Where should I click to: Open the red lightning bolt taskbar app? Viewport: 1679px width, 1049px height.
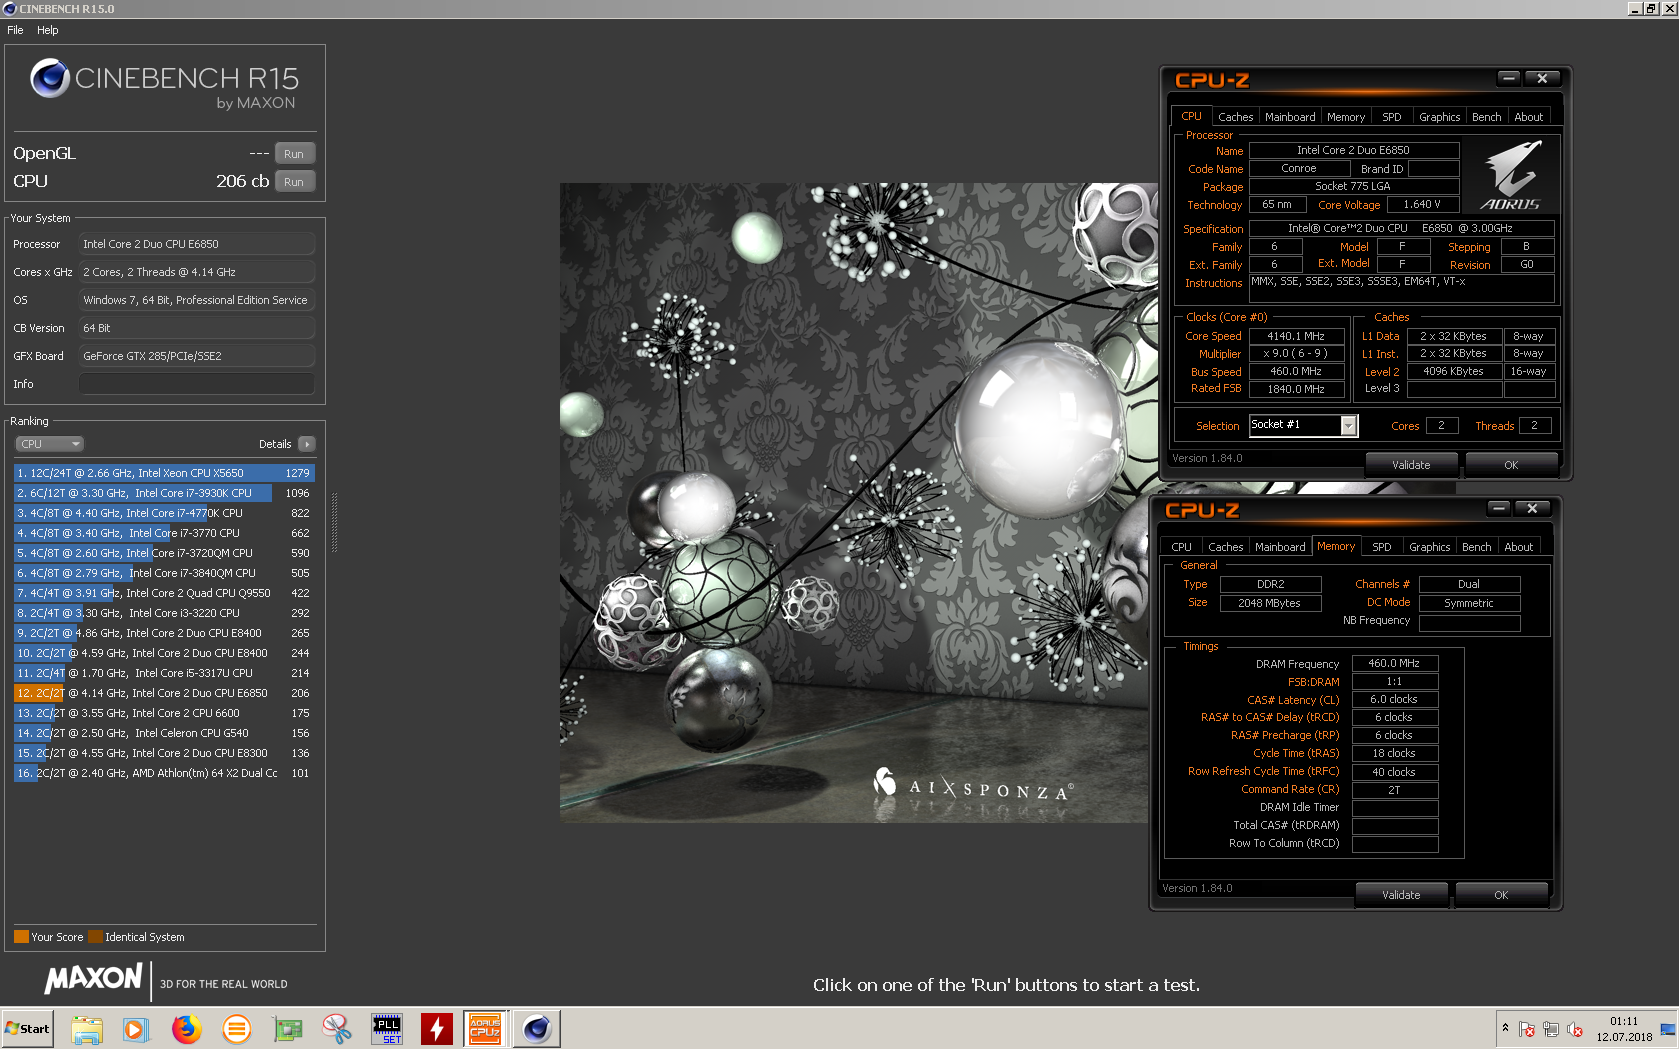pyautogui.click(x=436, y=1028)
